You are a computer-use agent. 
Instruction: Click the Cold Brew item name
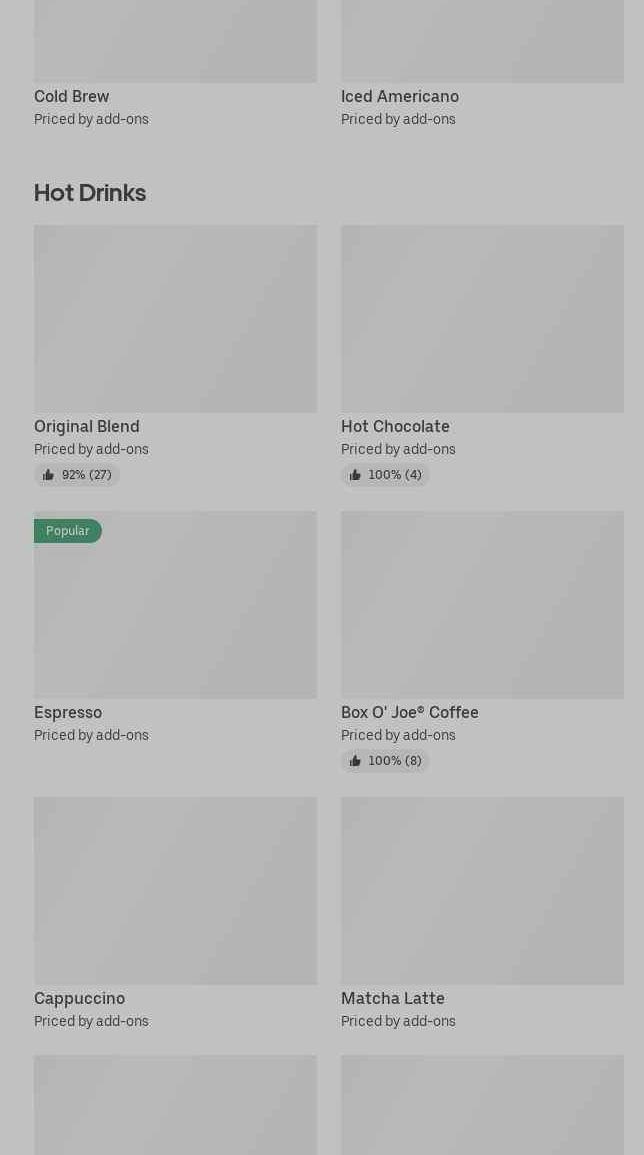coord(72,96)
